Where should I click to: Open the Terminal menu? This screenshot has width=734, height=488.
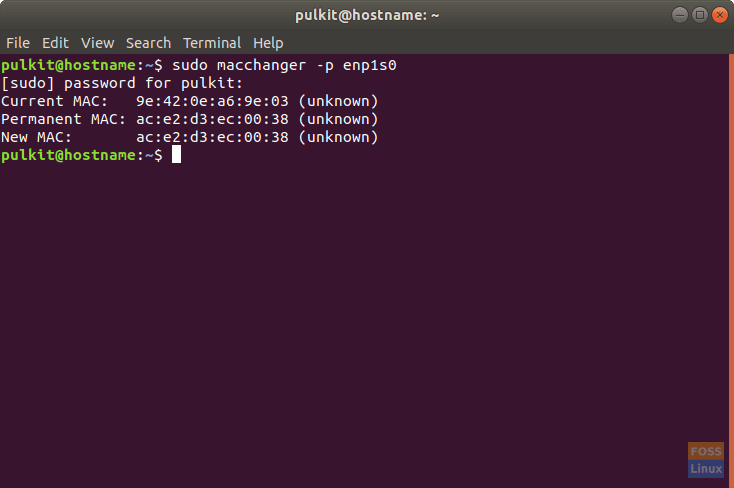[x=212, y=43]
